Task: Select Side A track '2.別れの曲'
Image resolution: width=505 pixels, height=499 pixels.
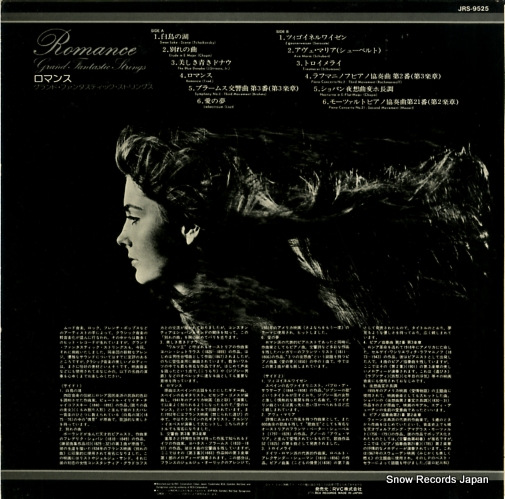Action: coord(180,50)
